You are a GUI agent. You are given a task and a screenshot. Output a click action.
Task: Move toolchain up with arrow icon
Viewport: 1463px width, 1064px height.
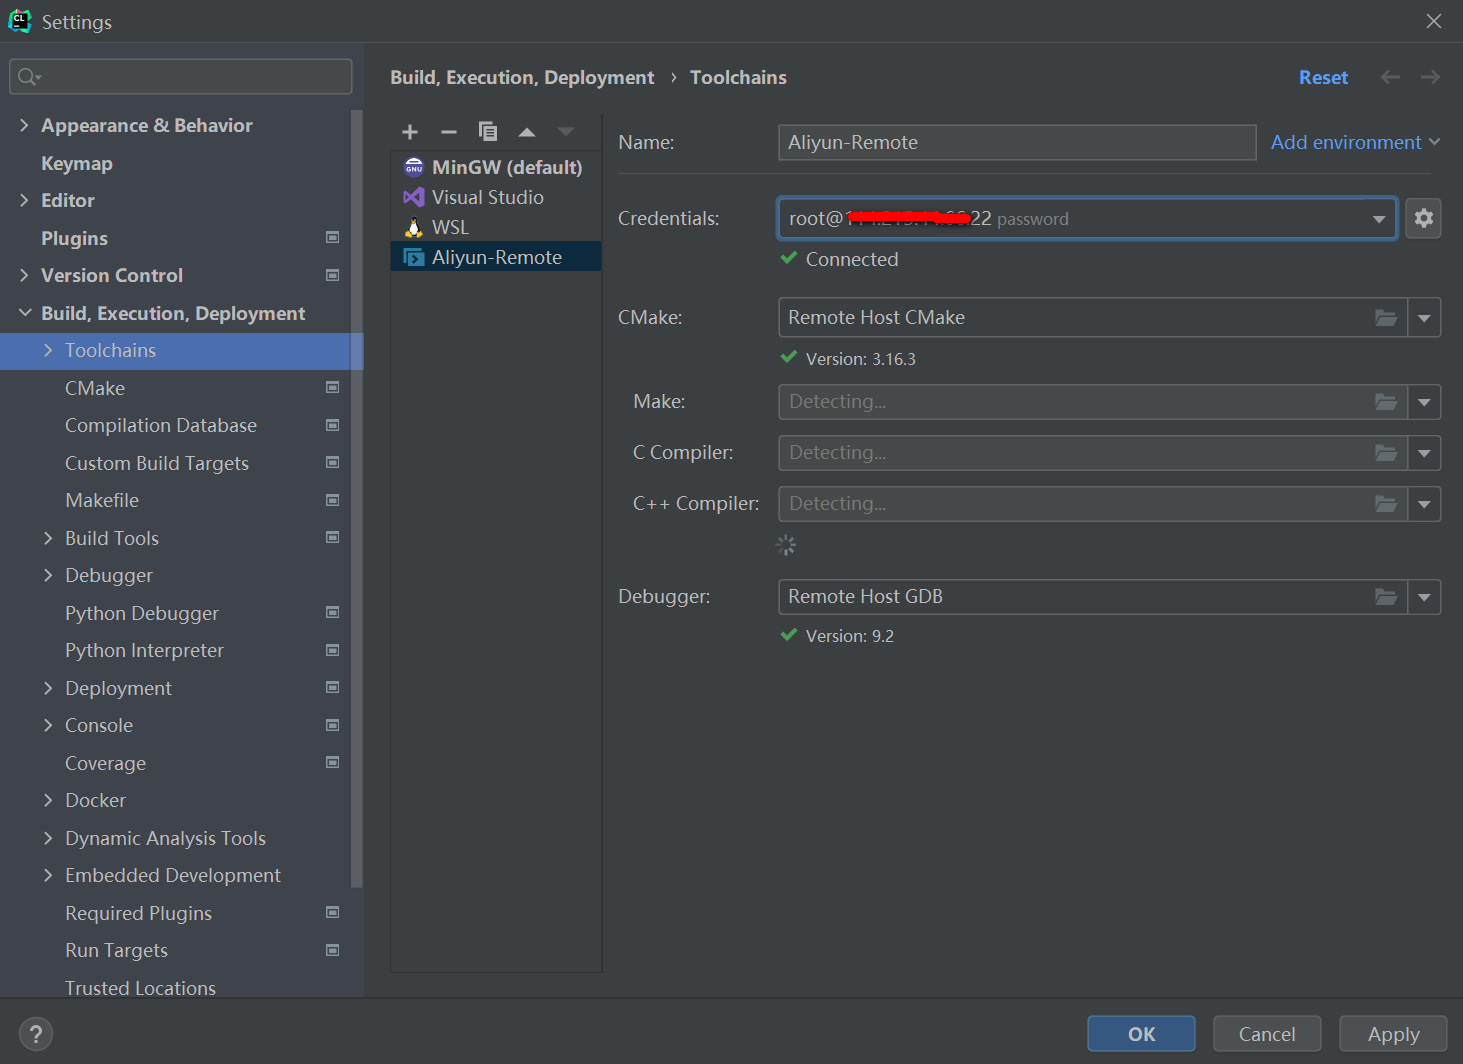pyautogui.click(x=527, y=132)
